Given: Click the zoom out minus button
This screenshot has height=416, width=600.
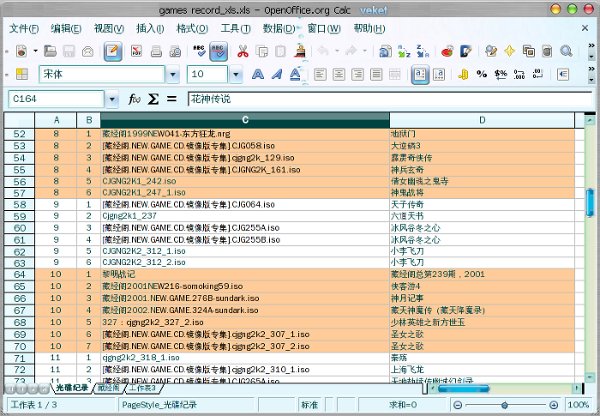Looking at the screenshot, I should (458, 405).
